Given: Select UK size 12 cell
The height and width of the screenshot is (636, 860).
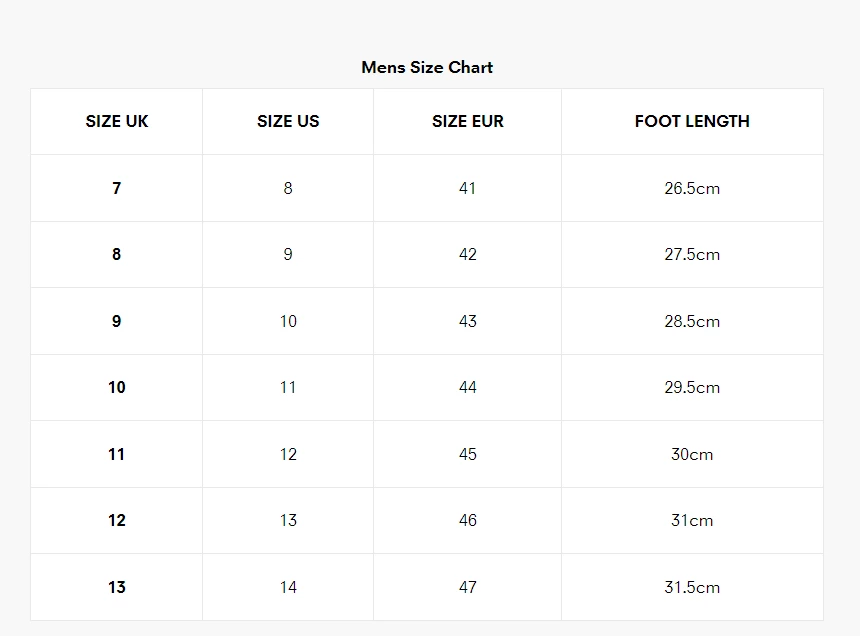Looking at the screenshot, I should coord(117,520).
